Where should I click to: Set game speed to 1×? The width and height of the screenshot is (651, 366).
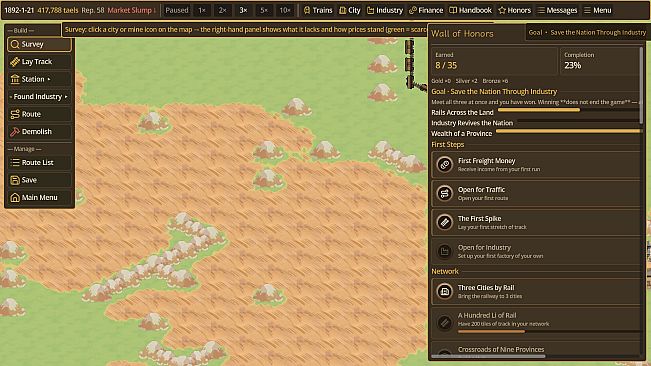click(x=202, y=10)
